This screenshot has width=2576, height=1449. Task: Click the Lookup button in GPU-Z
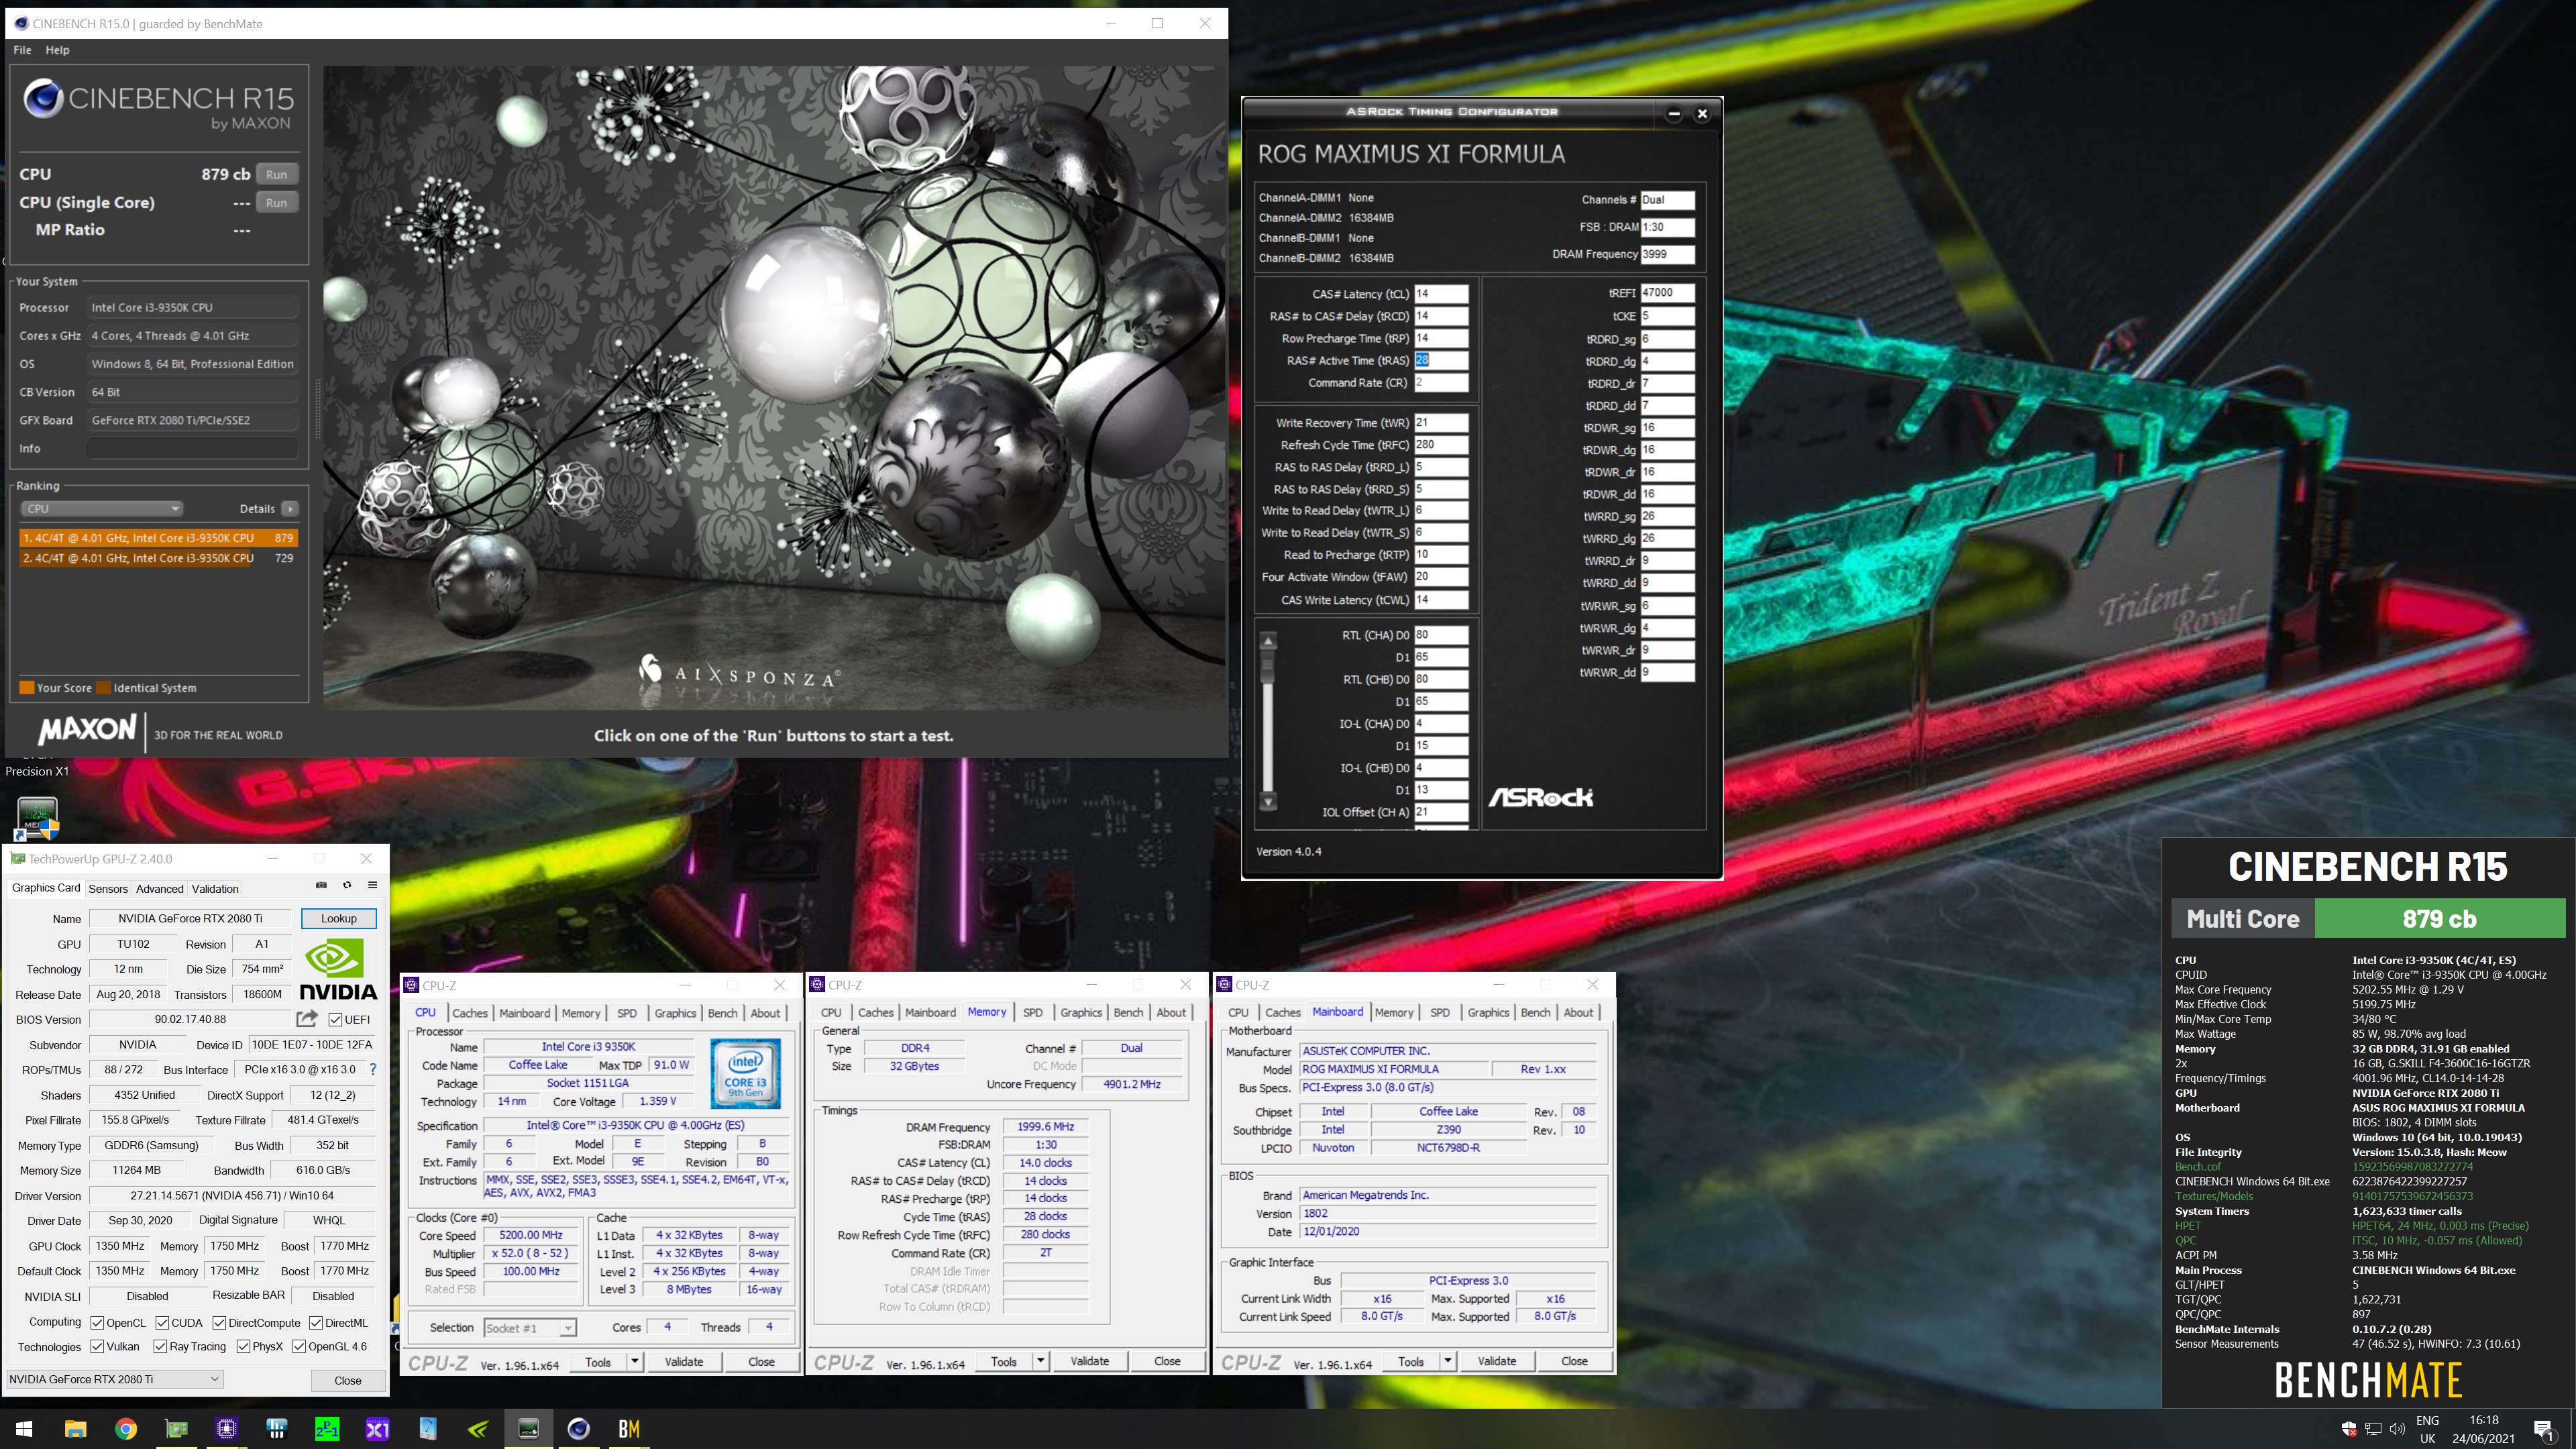339,918
